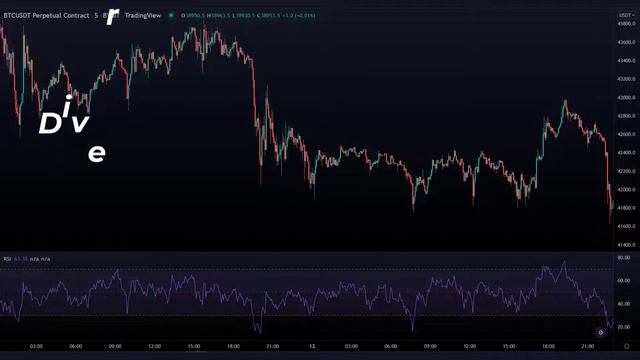Open the USDT currency dropdown
Viewport: 640px width, 360px height.
[627, 15]
